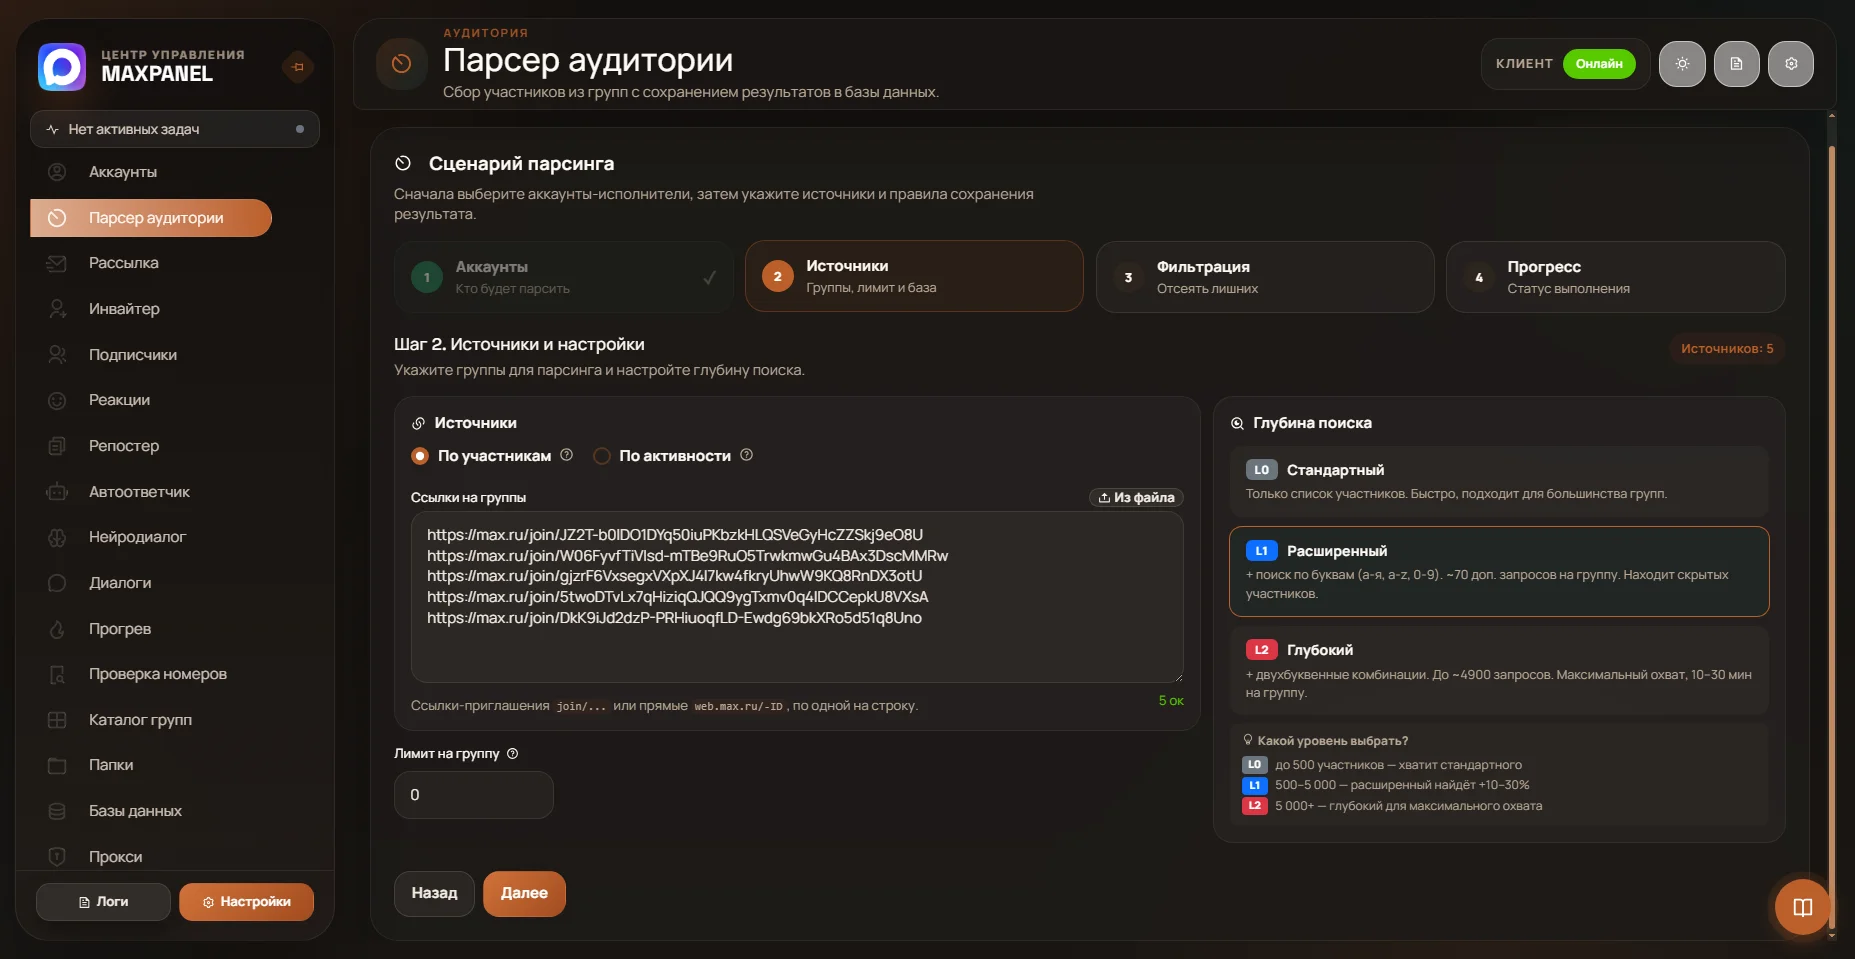Open Настройки button in sidebar
Viewport: 1855px width, 959px height.
[x=246, y=902]
